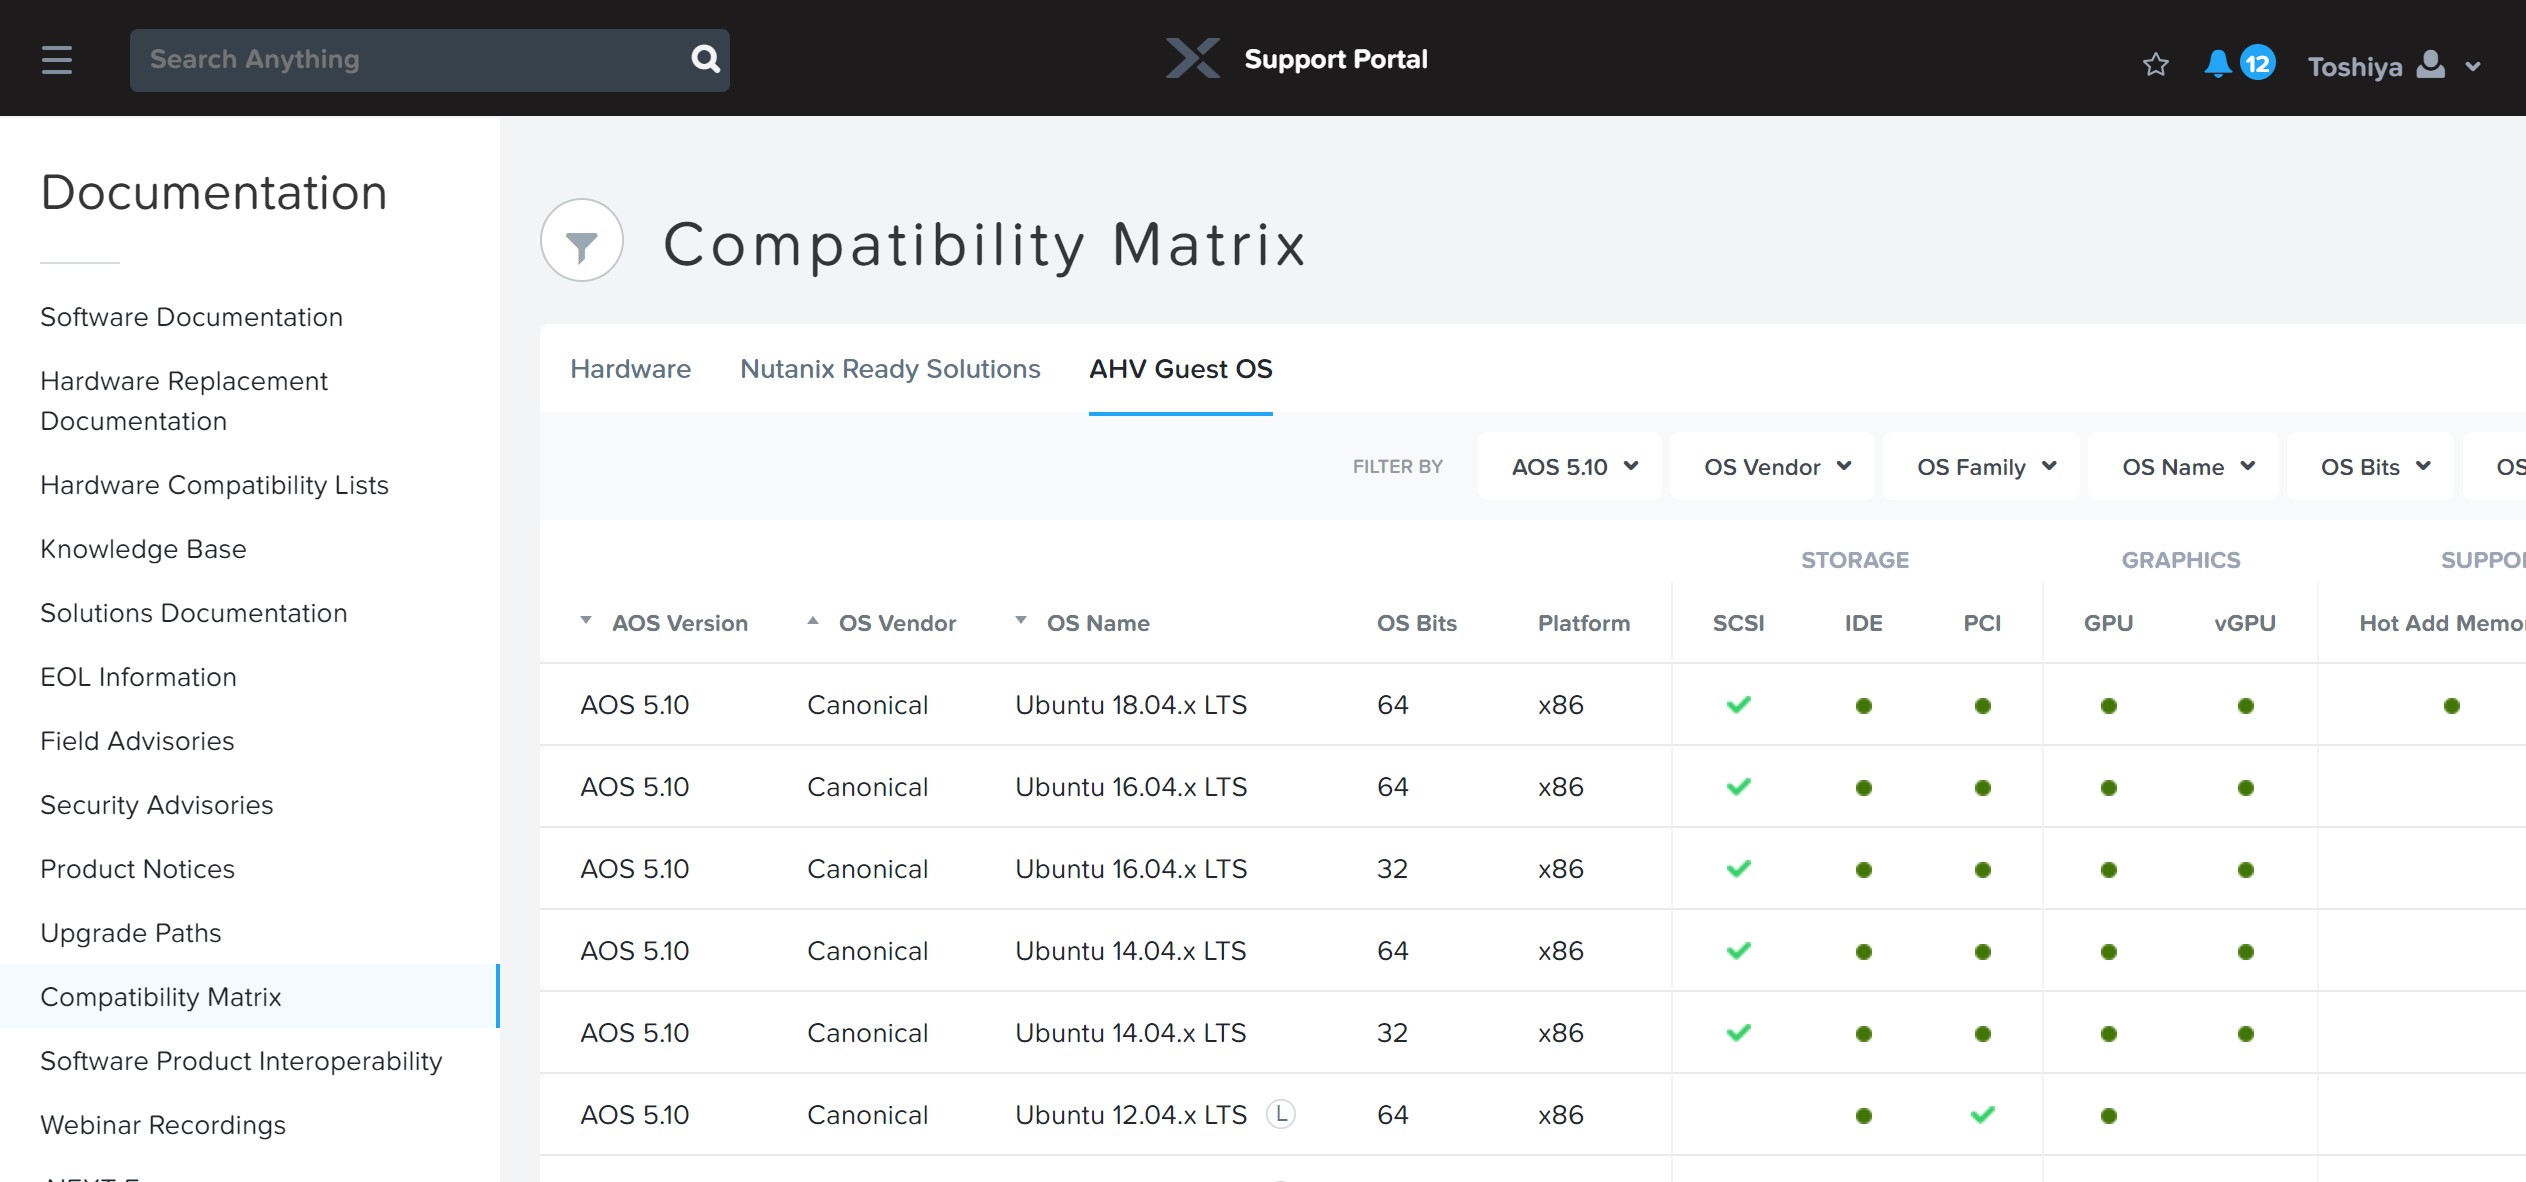Screen dimensions: 2526x1182
Task: Open the OS Bits filter dropdown
Action: pos(2370,466)
